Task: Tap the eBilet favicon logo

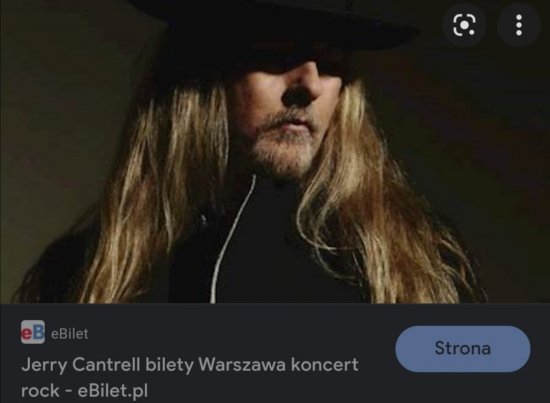Action: point(33,332)
